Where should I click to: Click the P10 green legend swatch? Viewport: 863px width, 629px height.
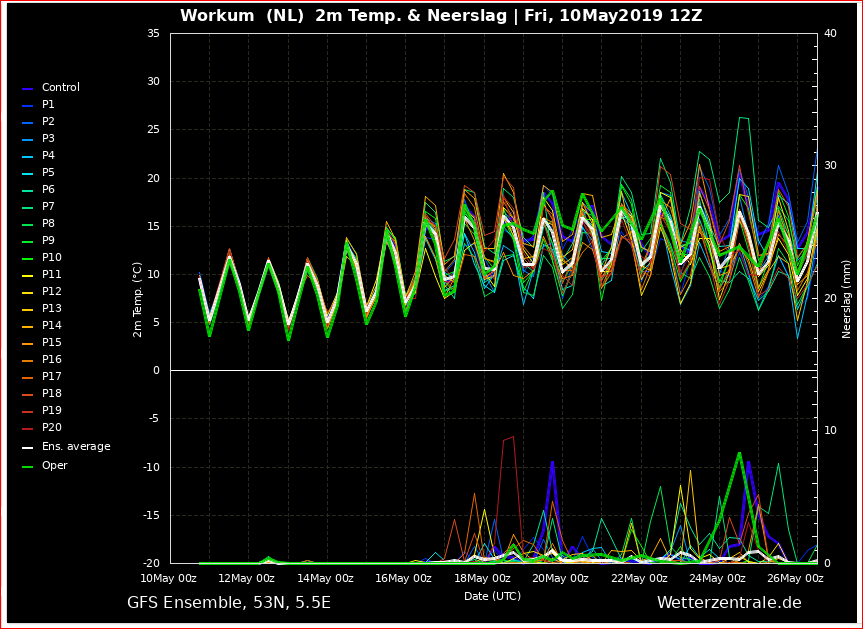click(28, 259)
